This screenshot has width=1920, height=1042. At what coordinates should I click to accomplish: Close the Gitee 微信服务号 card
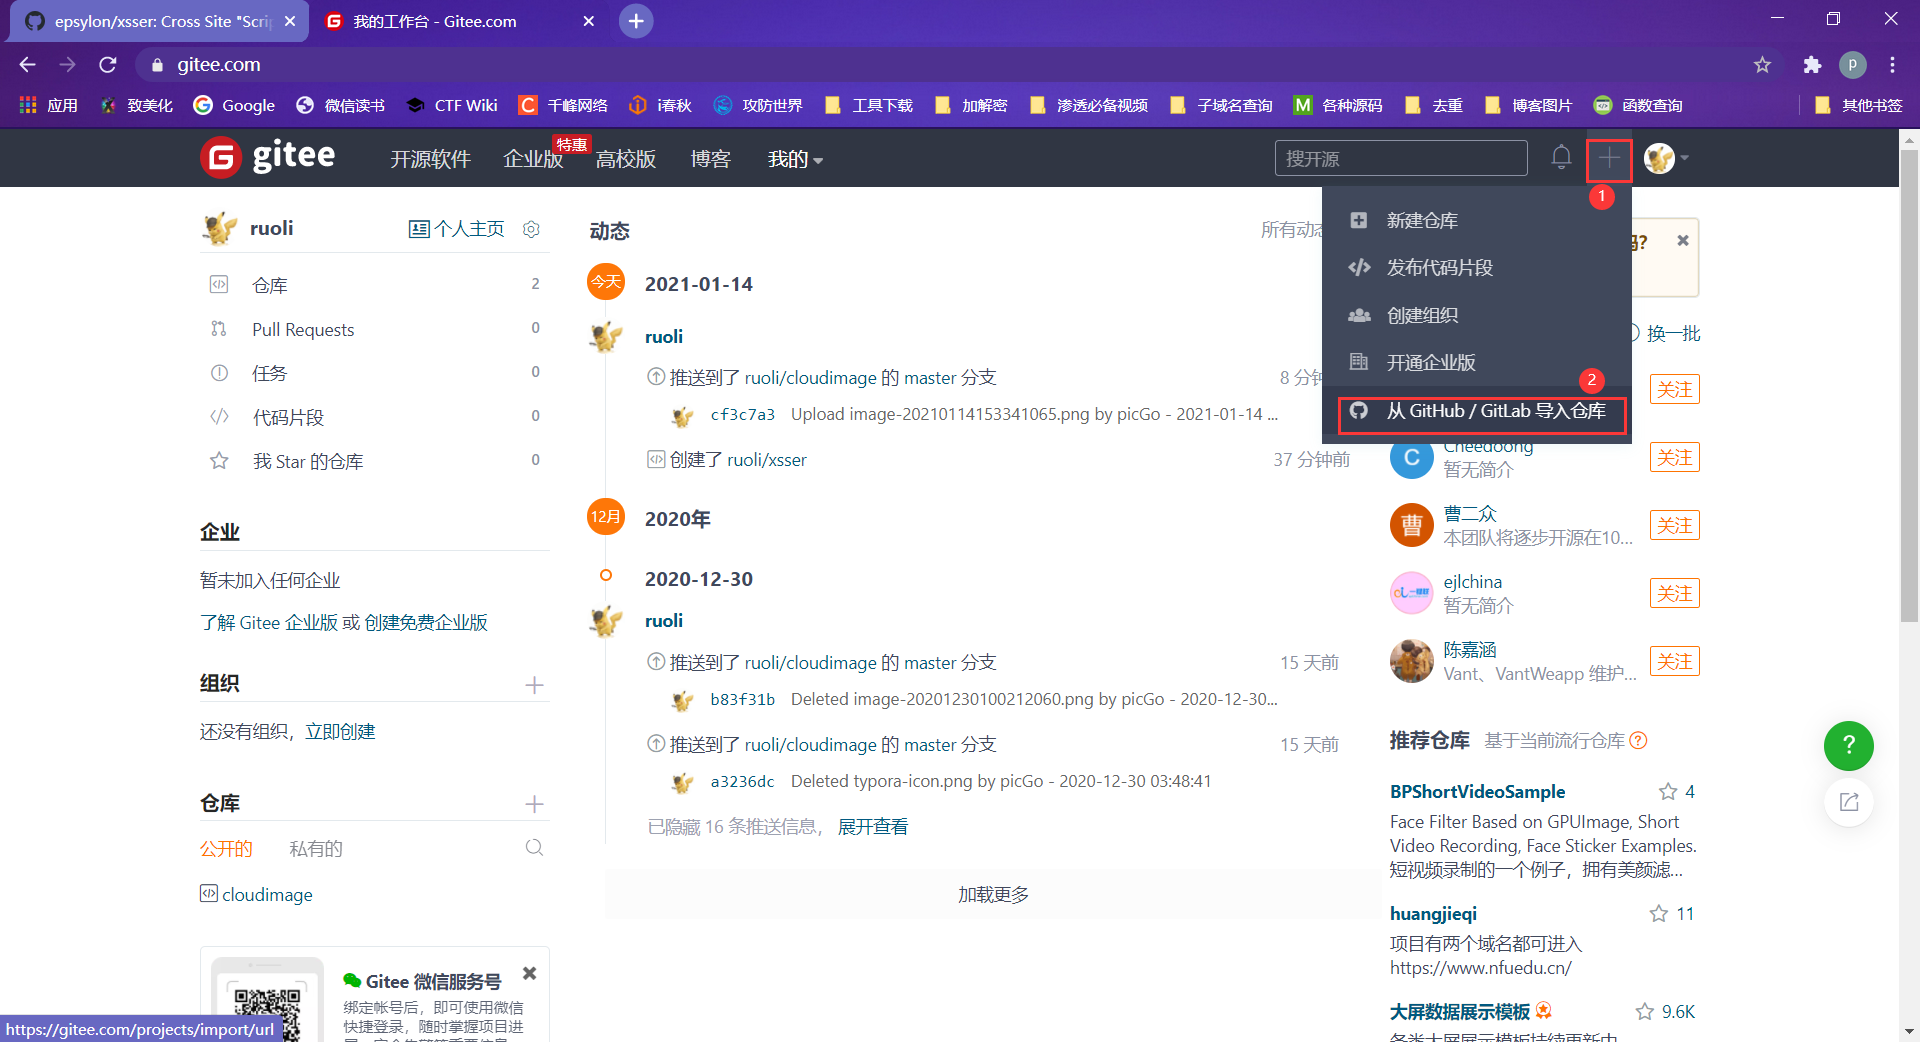tap(530, 973)
